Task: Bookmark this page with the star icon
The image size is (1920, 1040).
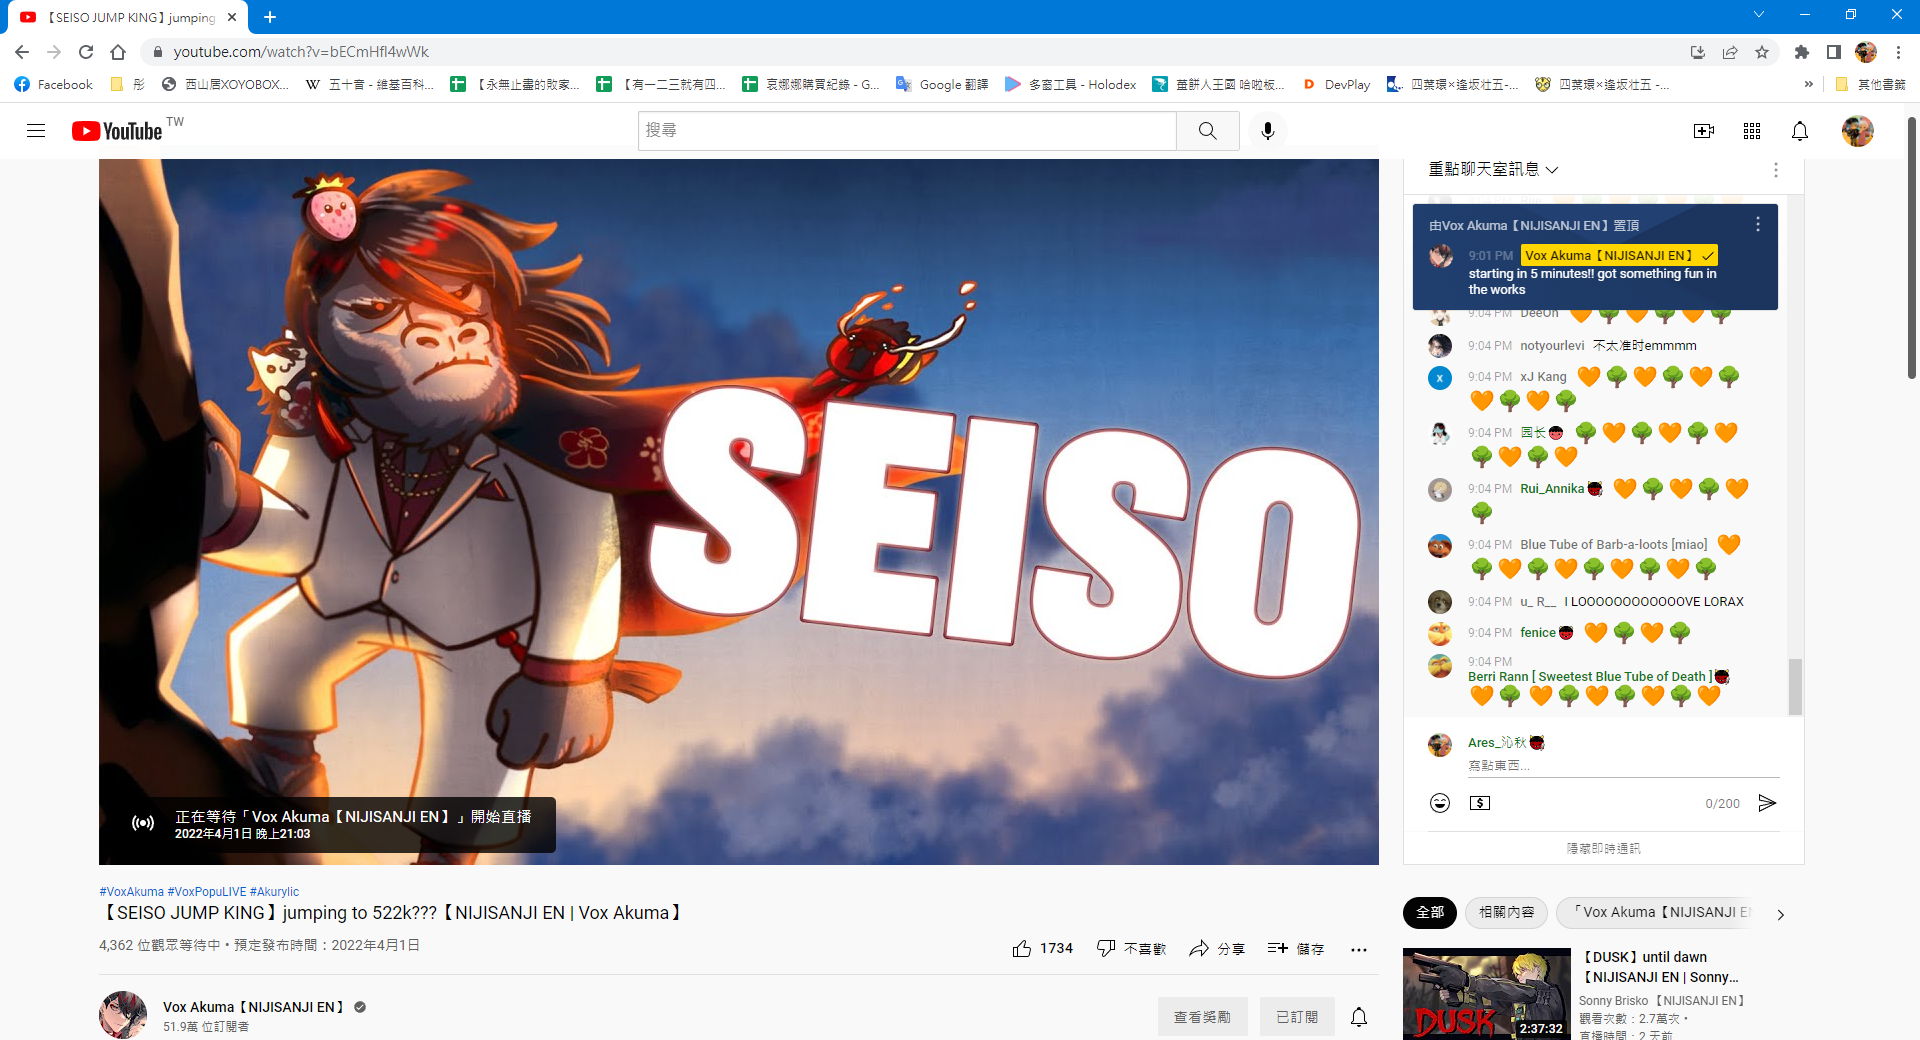Action: pyautogui.click(x=1762, y=52)
